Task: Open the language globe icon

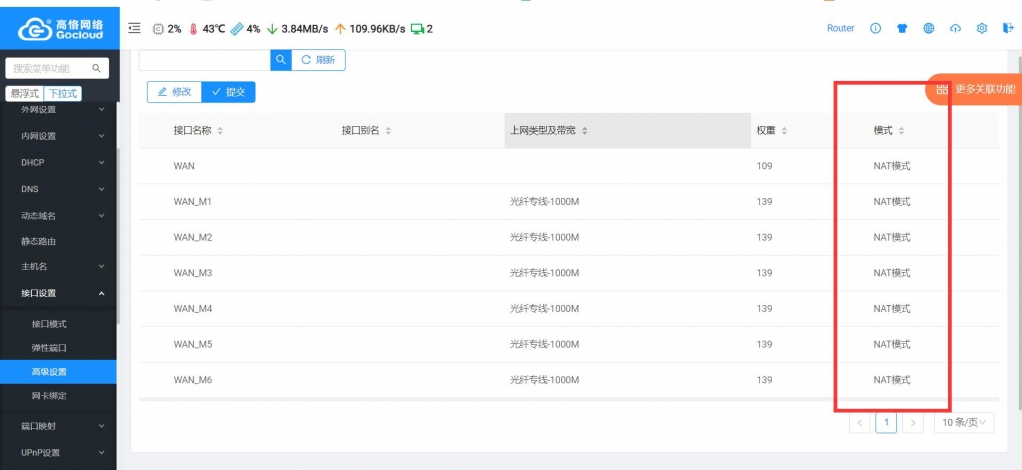Action: click(929, 29)
